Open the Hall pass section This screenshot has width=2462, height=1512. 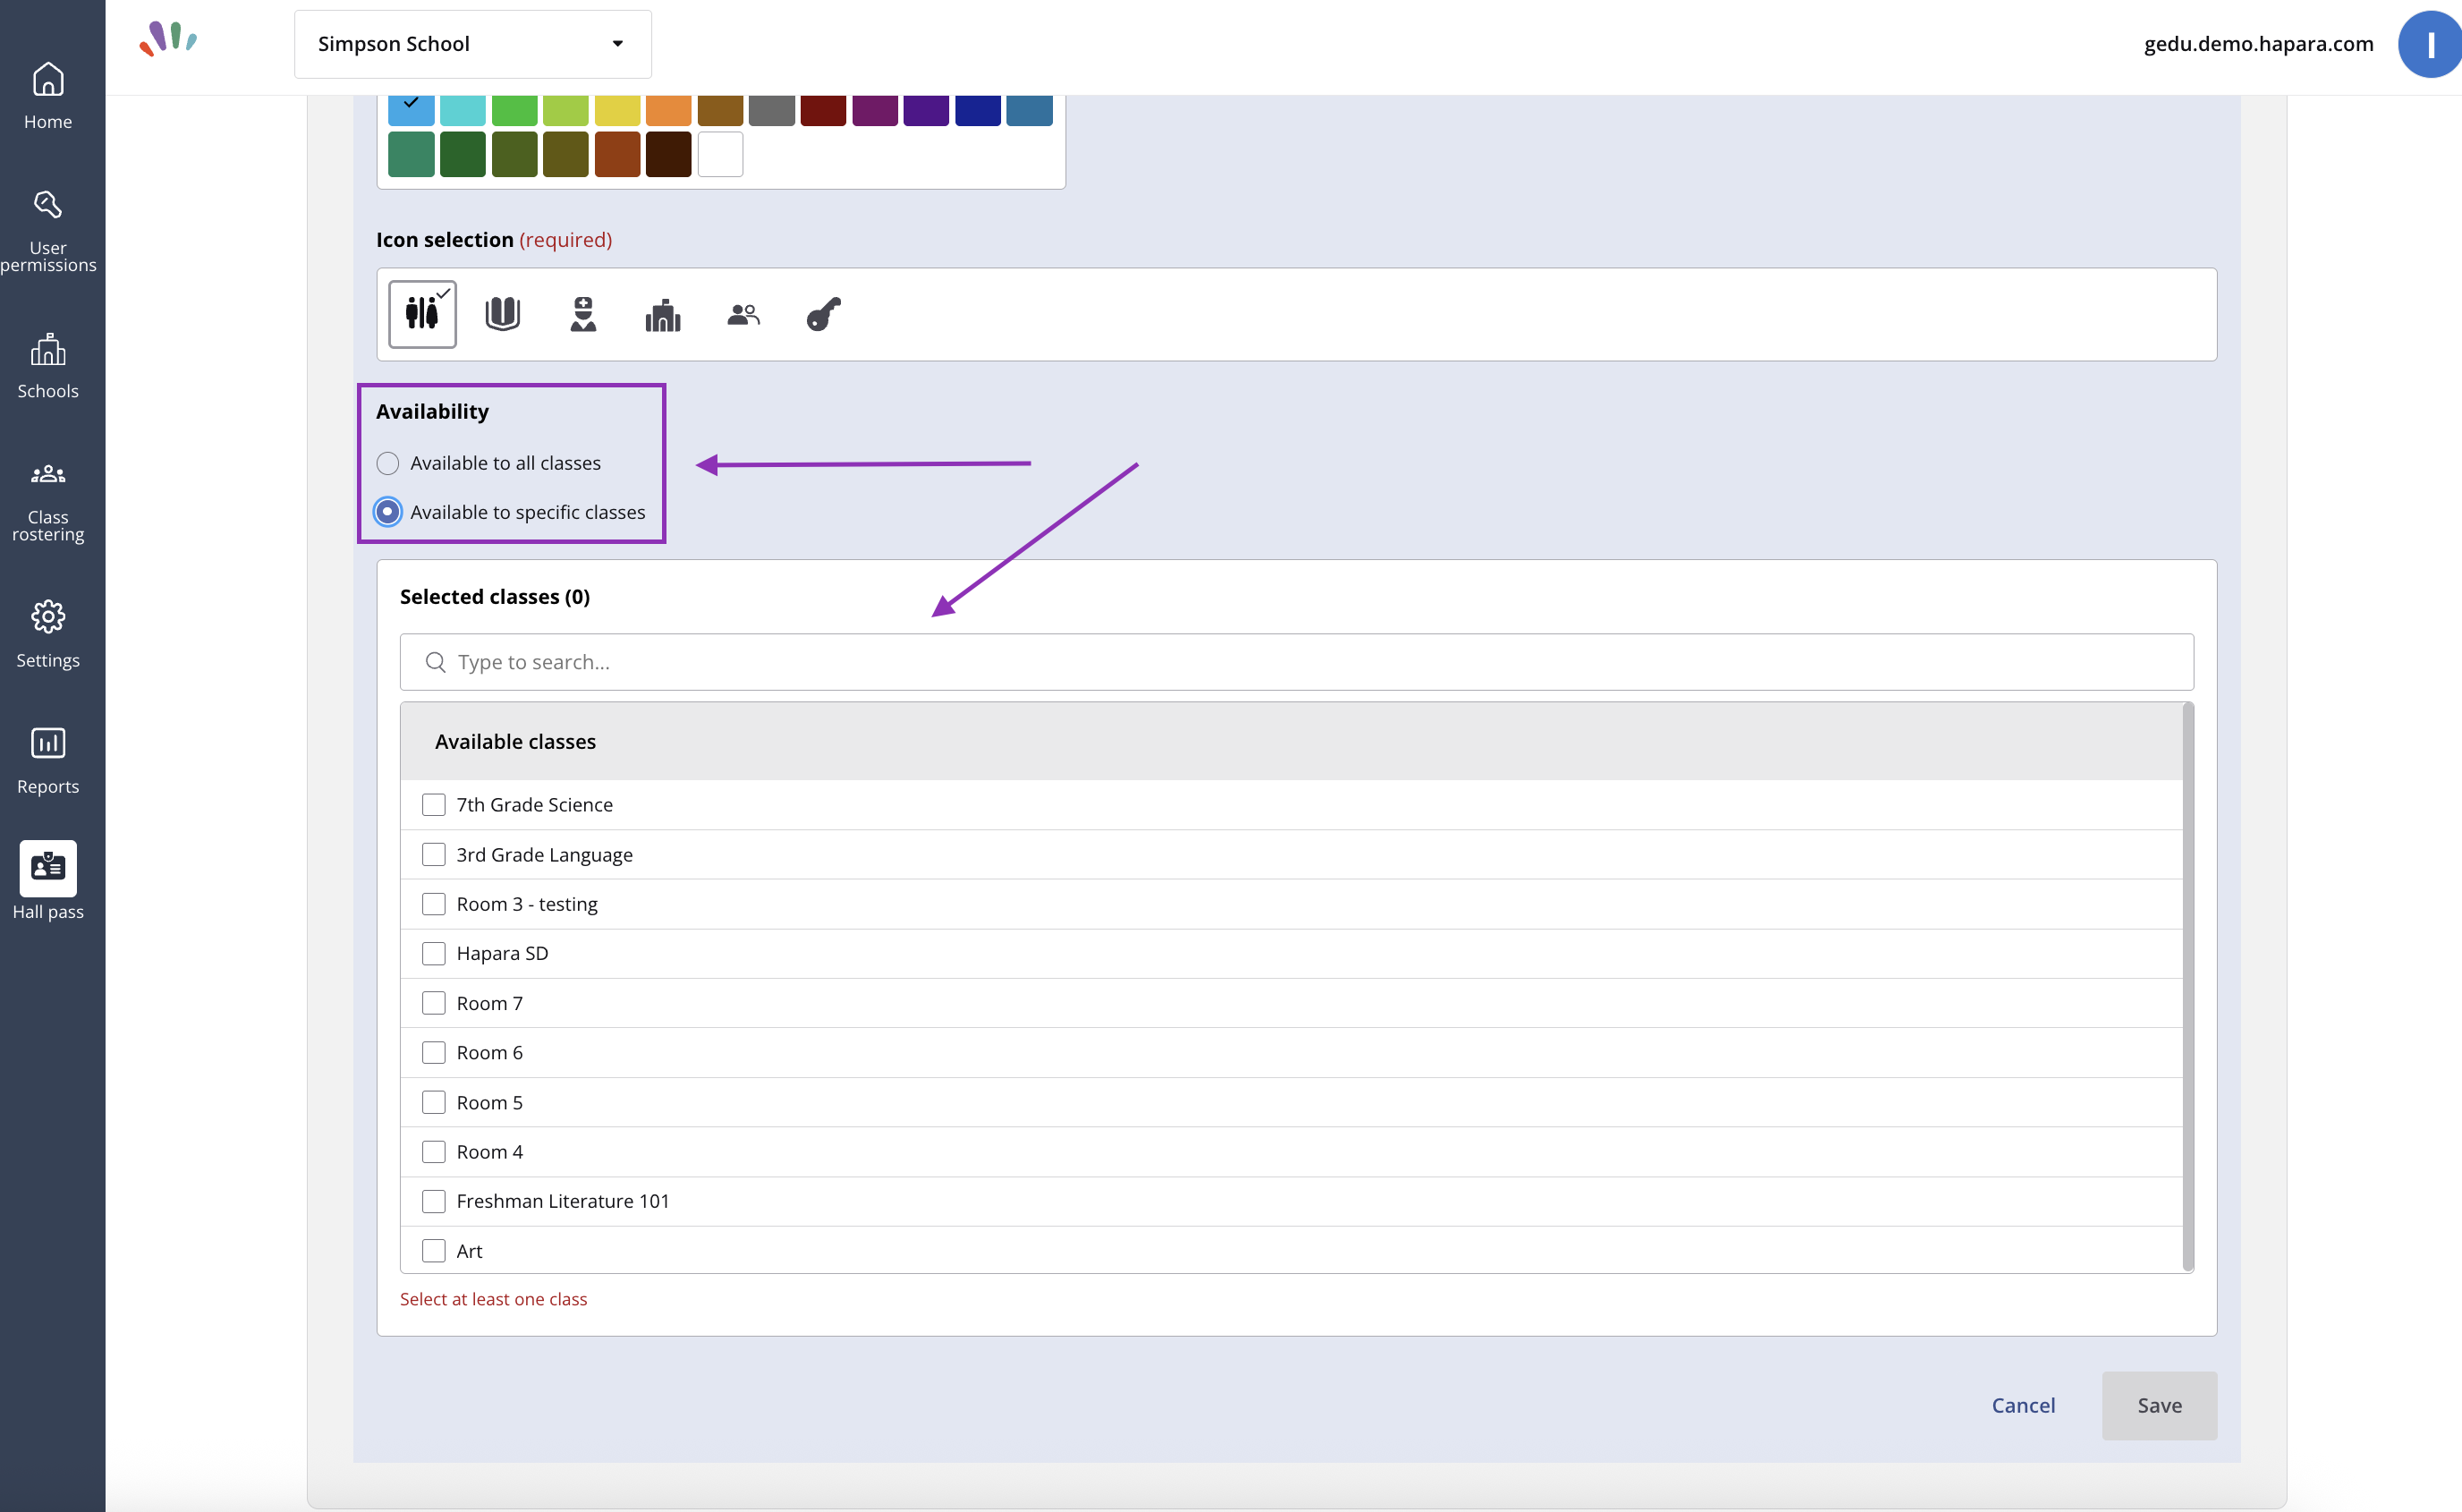point(48,880)
